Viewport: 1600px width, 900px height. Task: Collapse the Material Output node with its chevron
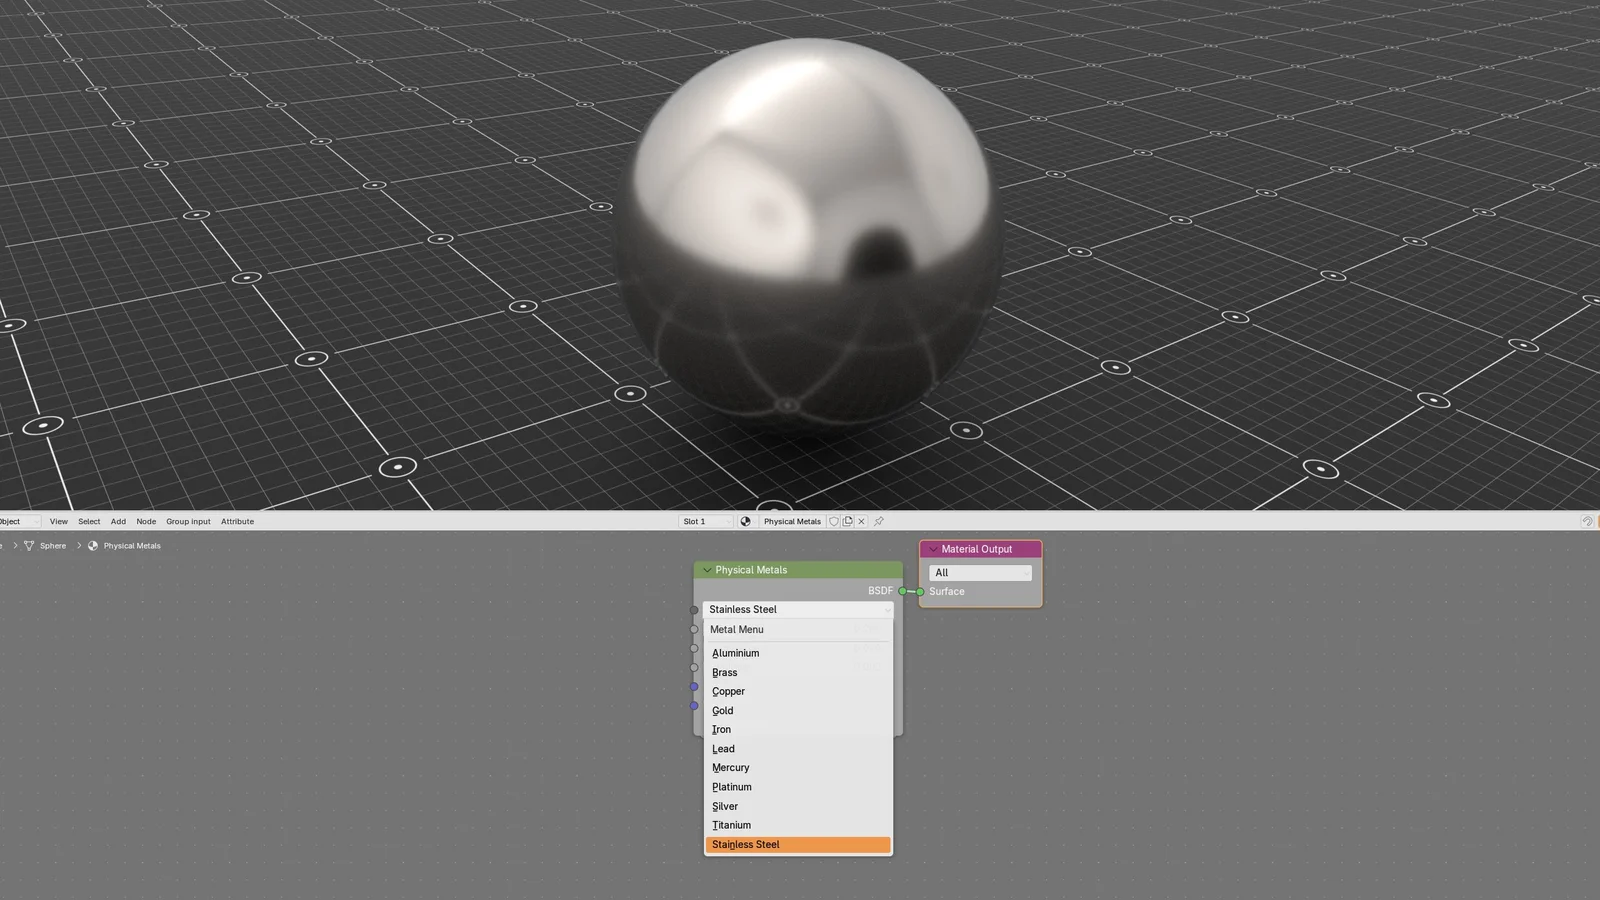coord(933,549)
